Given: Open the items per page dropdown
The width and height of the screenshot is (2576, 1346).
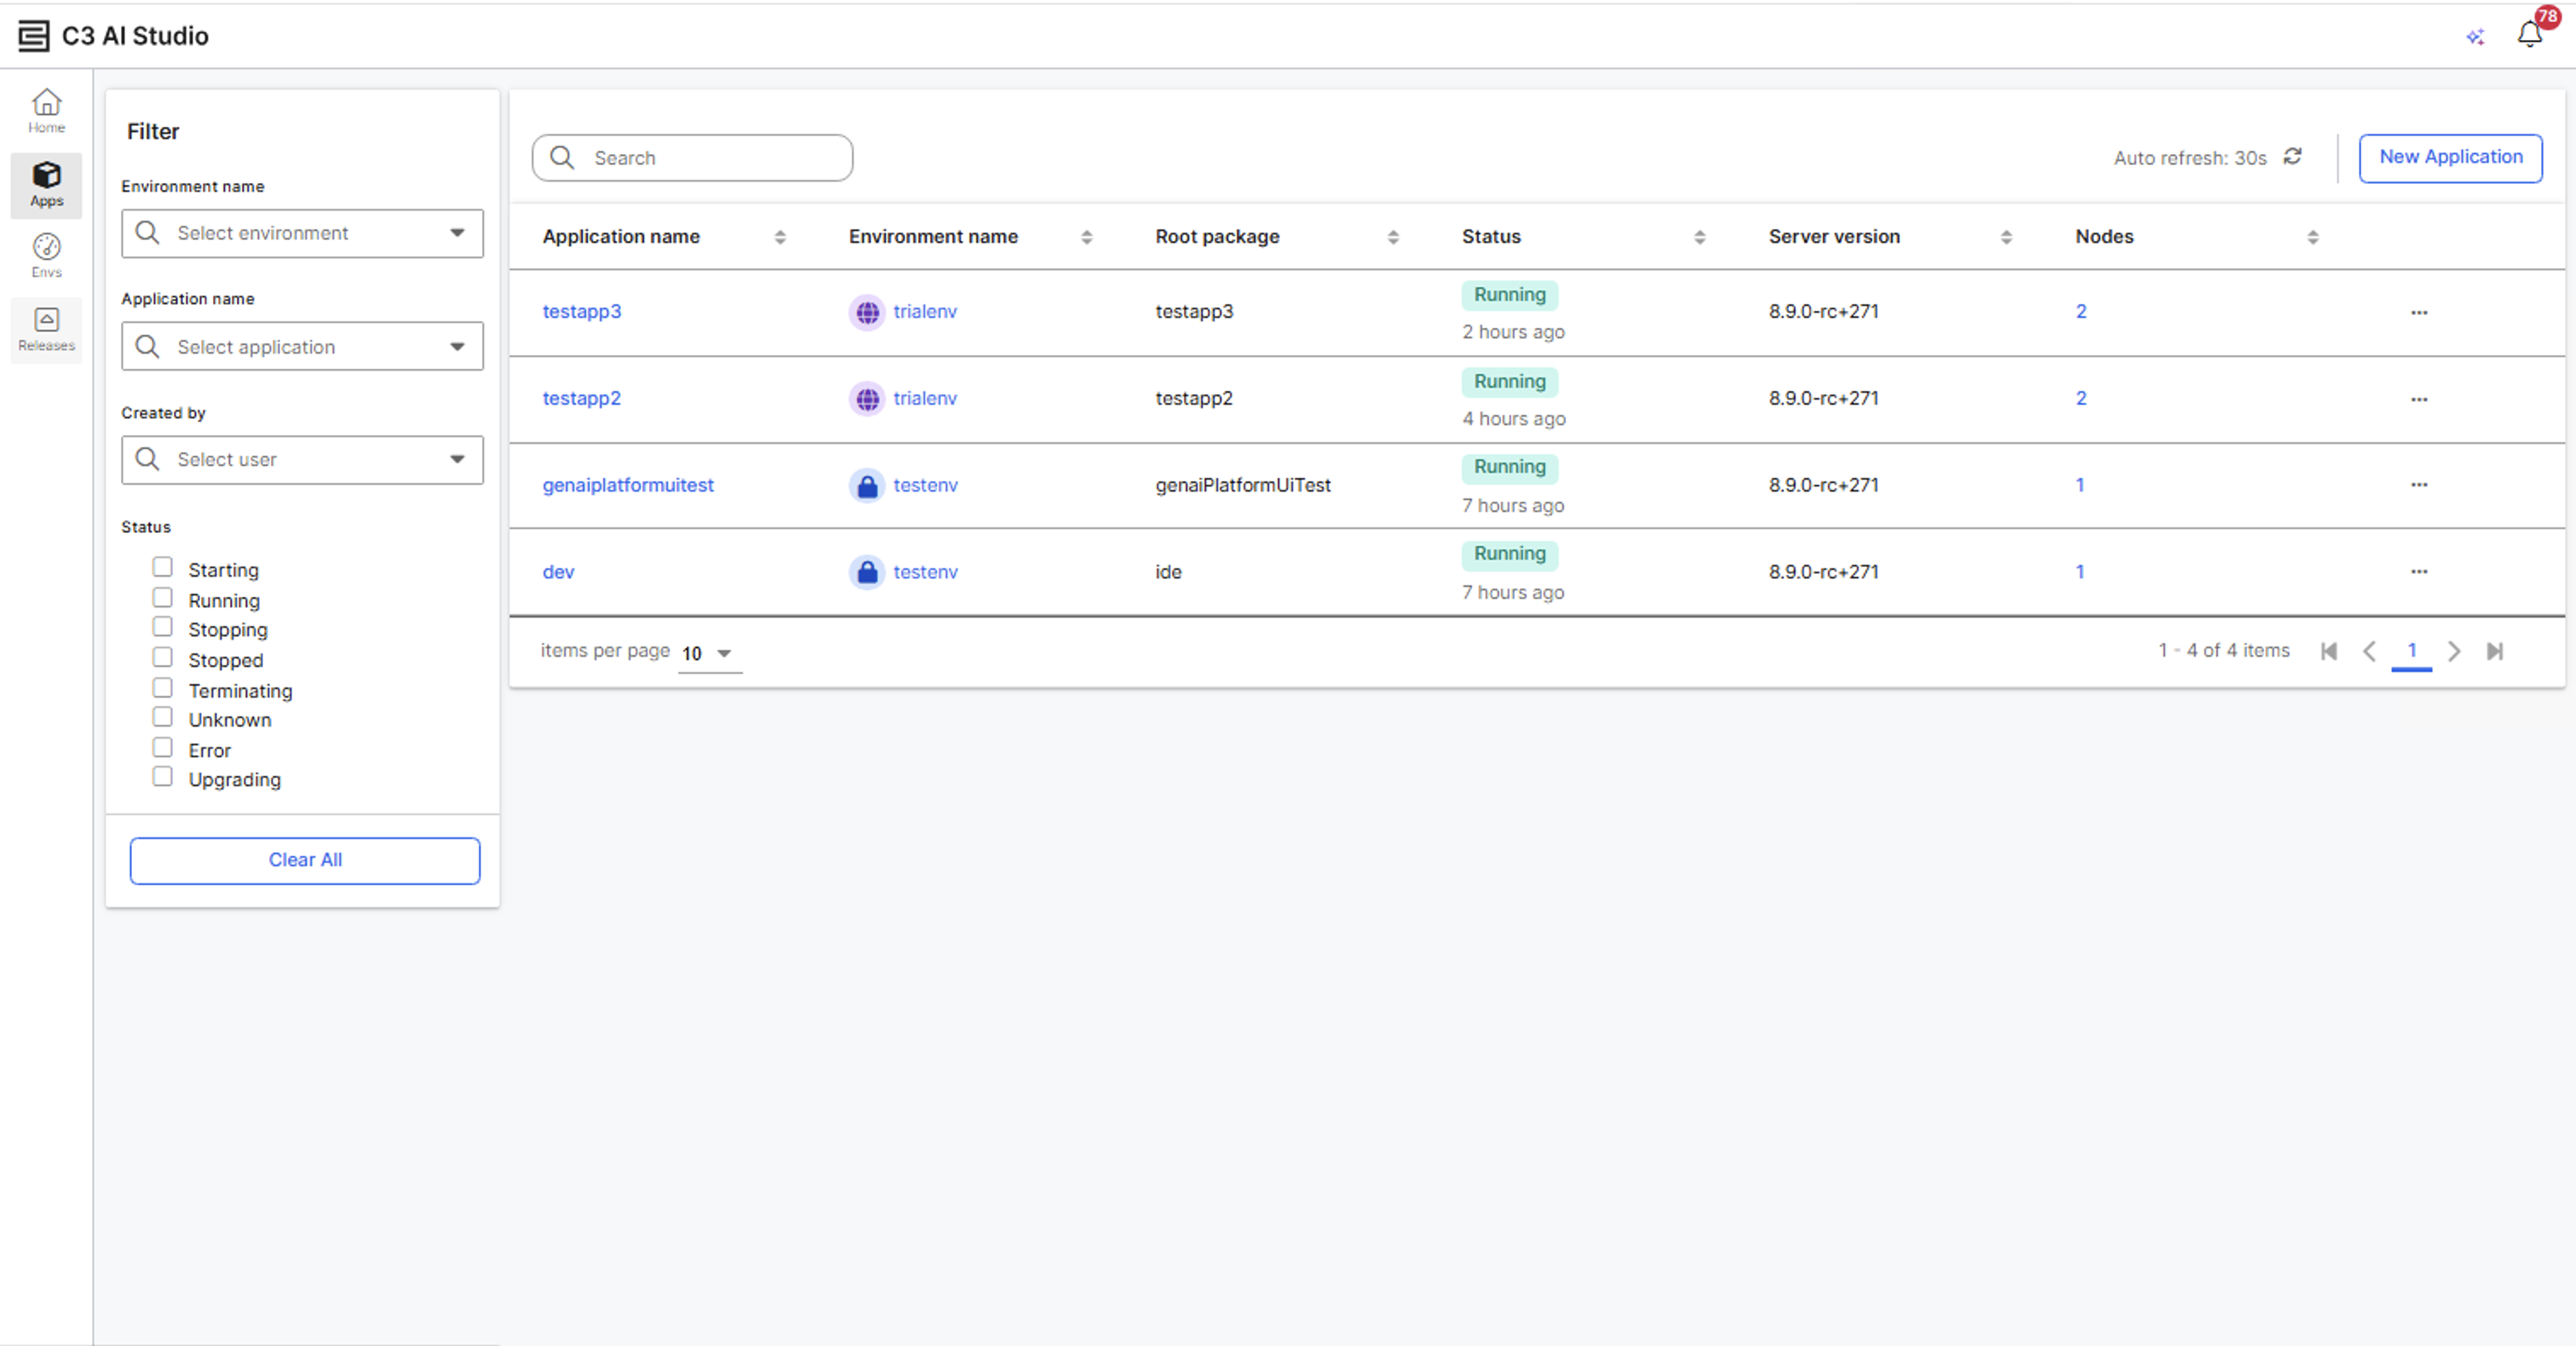Looking at the screenshot, I should coord(709,653).
